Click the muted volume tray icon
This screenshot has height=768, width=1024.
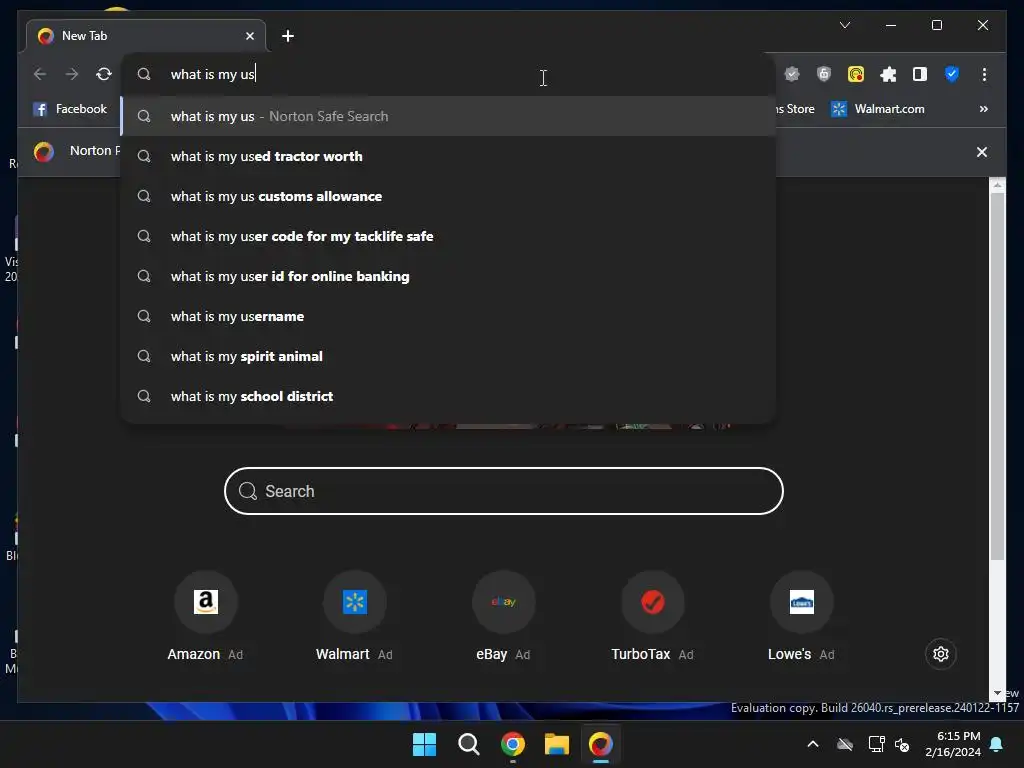point(903,744)
